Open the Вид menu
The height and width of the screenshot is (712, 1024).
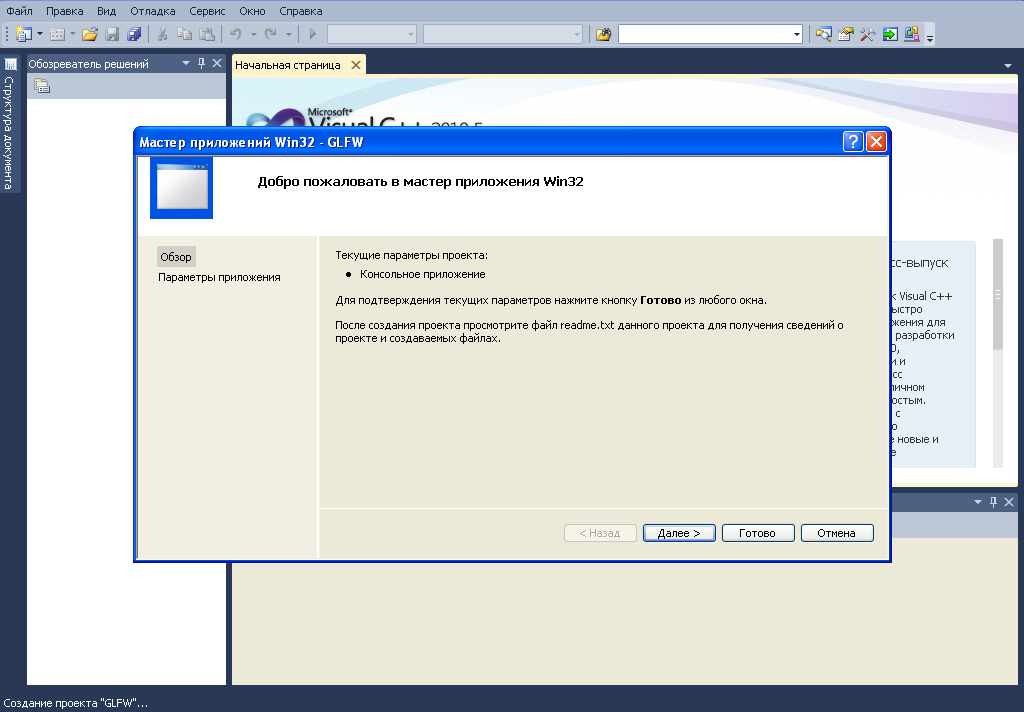[106, 11]
